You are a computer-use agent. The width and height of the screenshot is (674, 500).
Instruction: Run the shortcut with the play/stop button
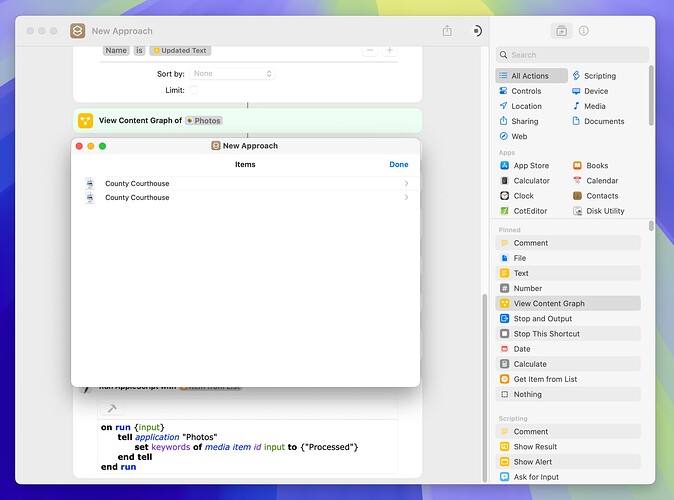tap(477, 31)
